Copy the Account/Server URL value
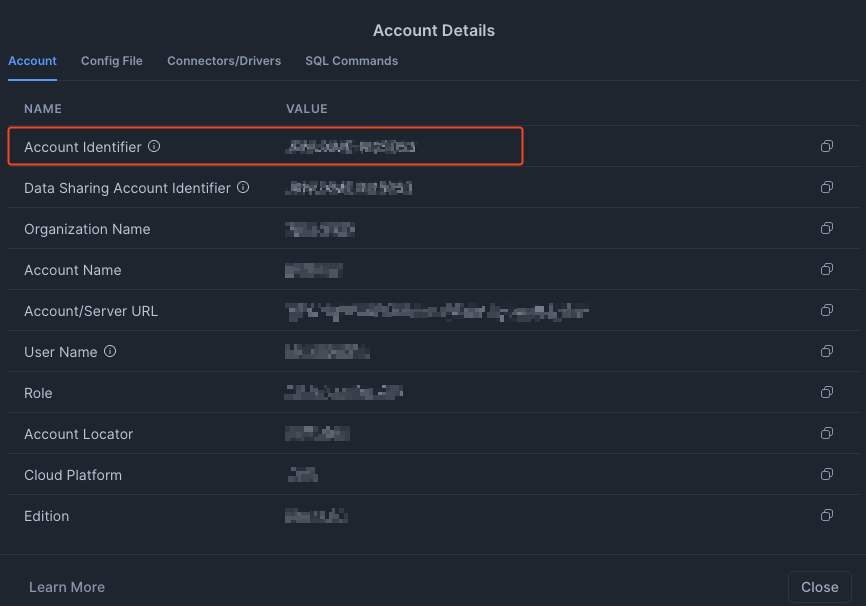The width and height of the screenshot is (866, 606). pos(827,311)
